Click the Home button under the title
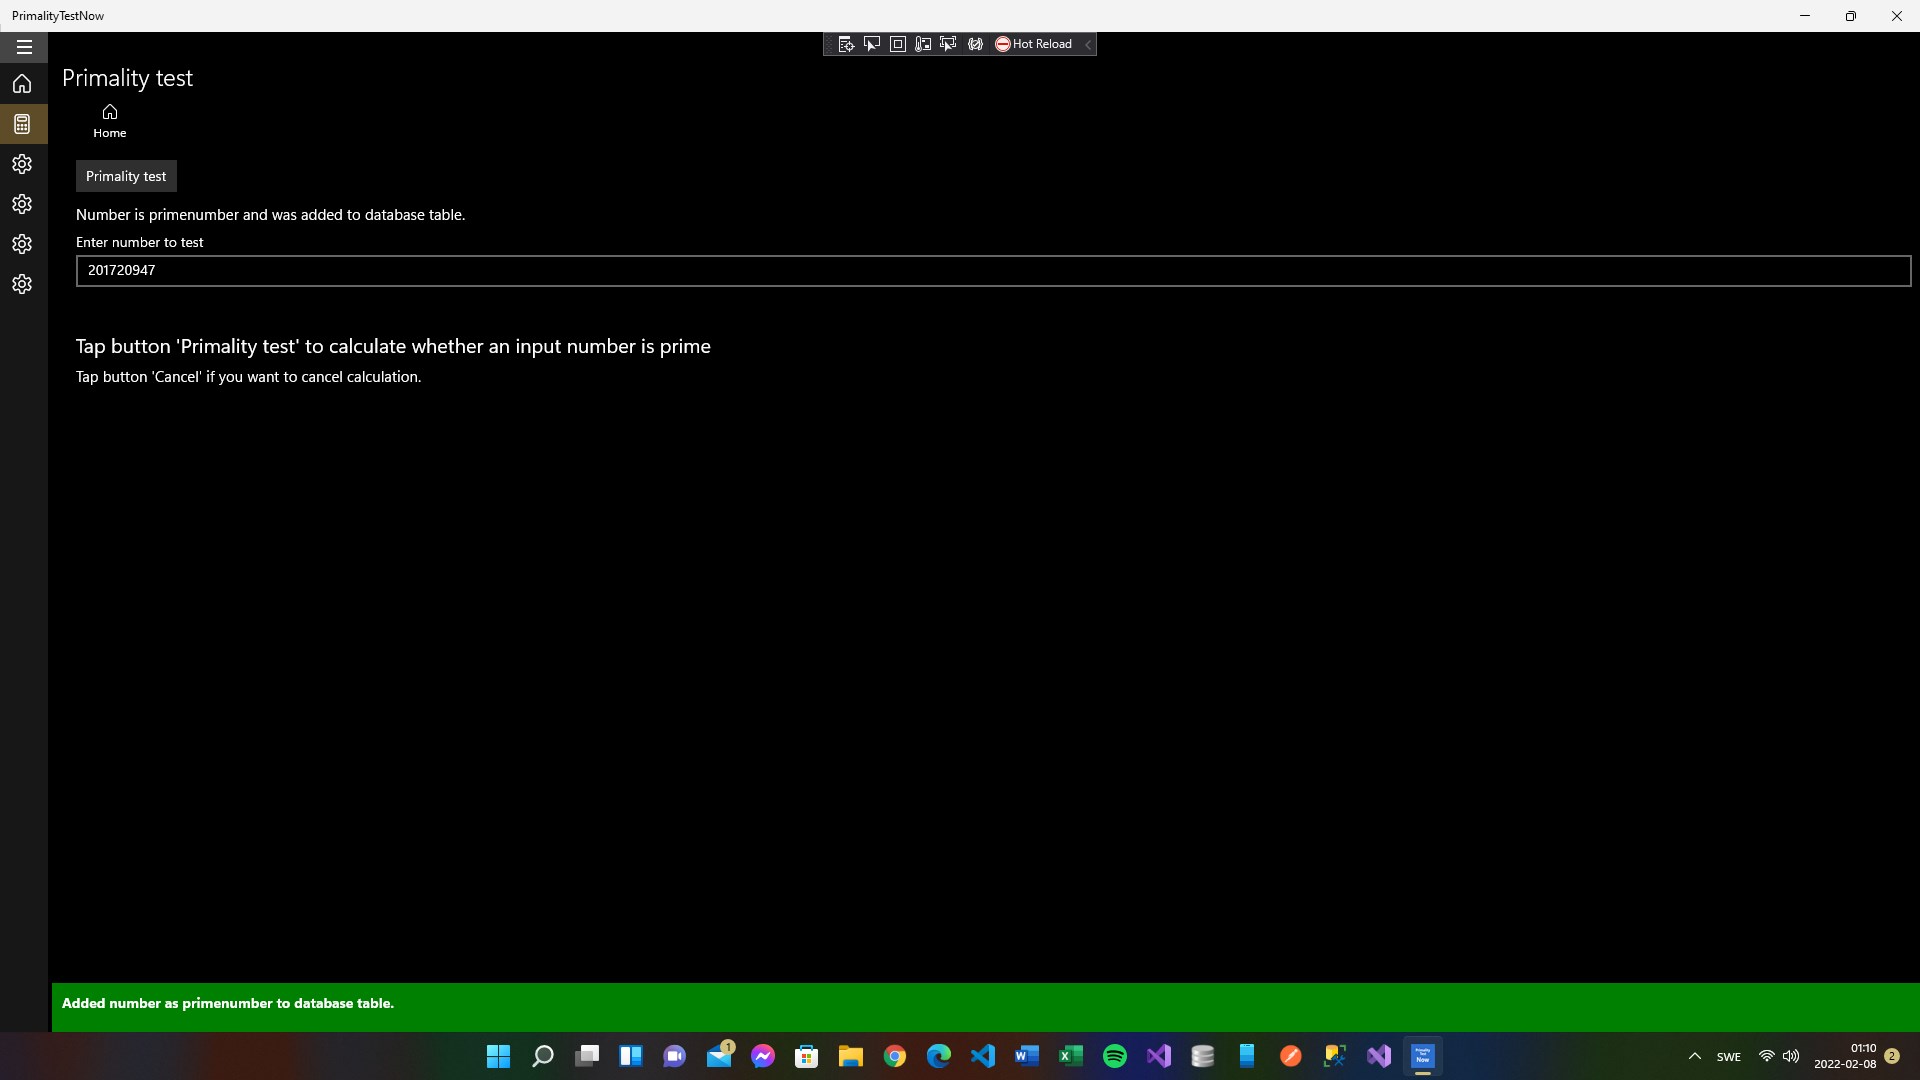Screen dimensions: 1920x1080 click(x=110, y=120)
